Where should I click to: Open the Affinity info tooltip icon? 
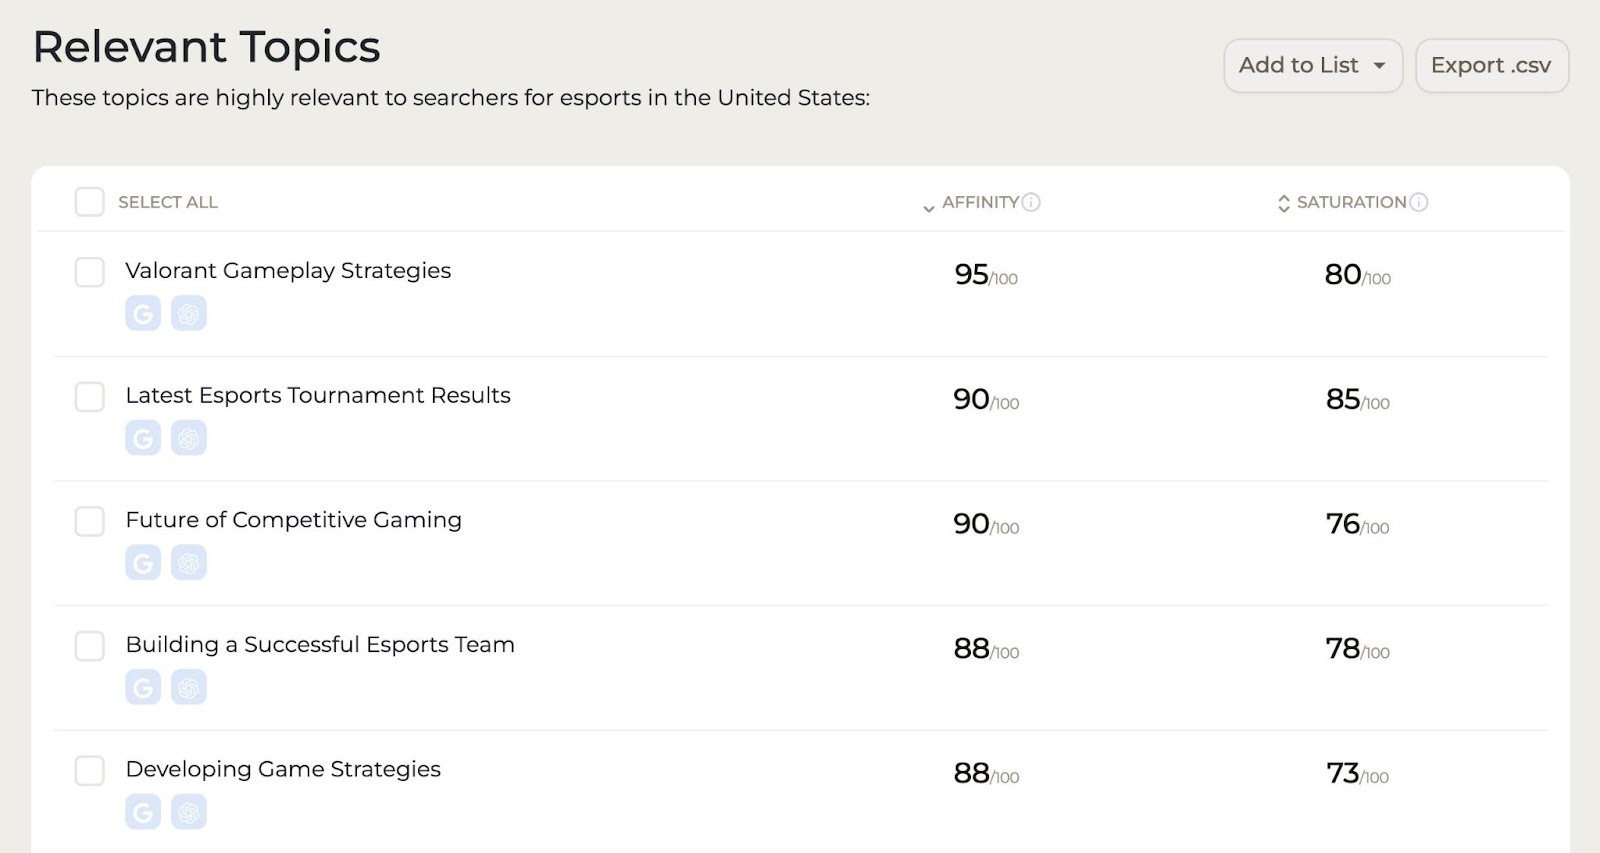pyautogui.click(x=1032, y=202)
